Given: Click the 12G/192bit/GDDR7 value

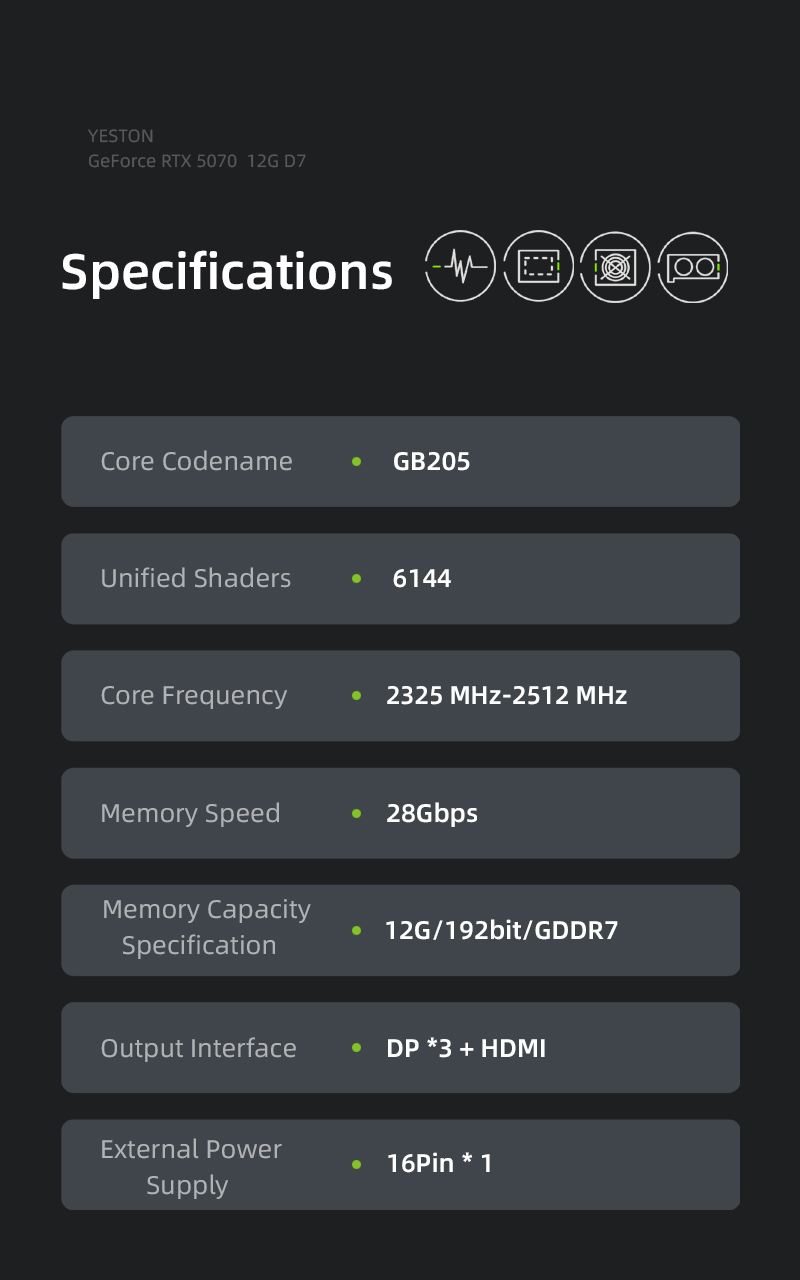Looking at the screenshot, I should coord(501,931).
